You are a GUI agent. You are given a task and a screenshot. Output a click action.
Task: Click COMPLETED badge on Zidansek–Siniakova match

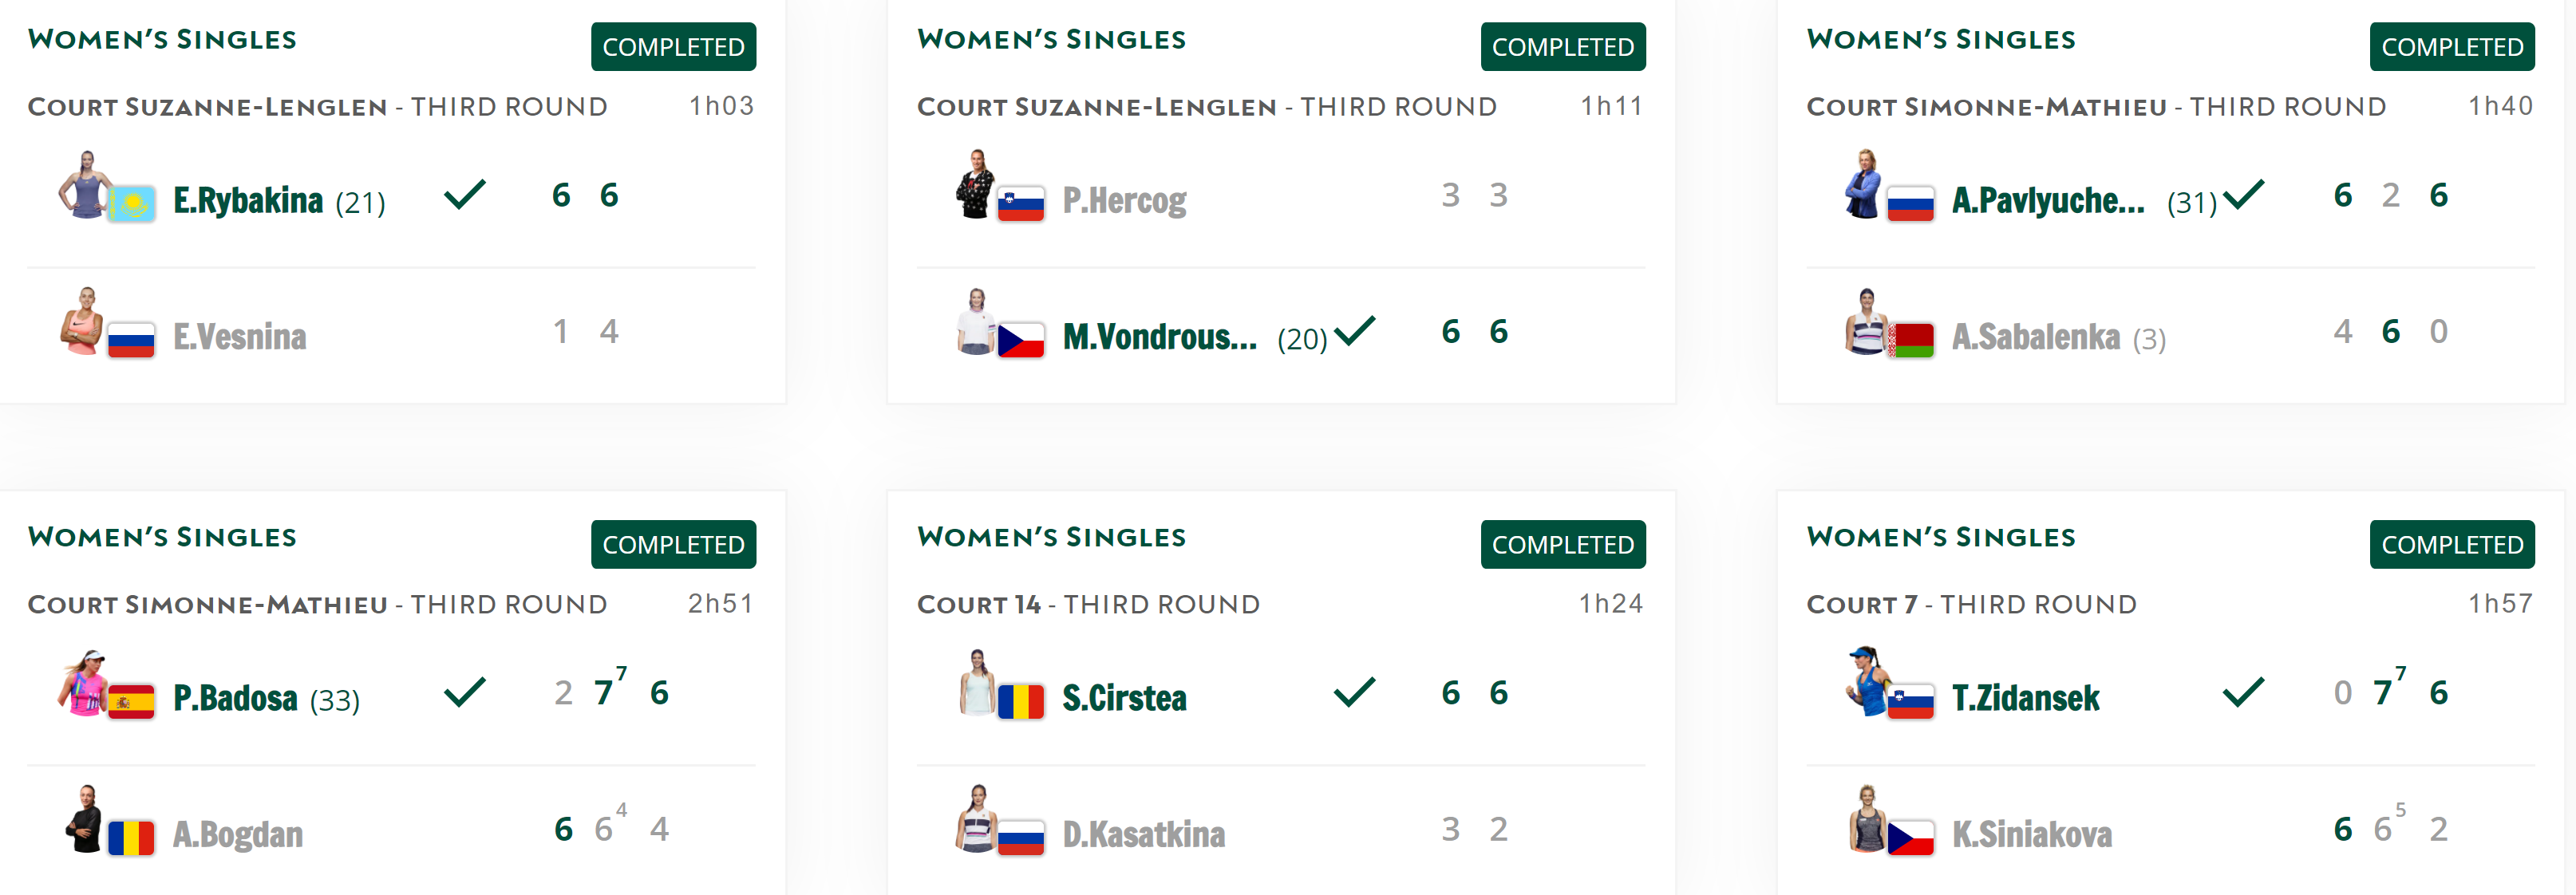coord(2452,544)
